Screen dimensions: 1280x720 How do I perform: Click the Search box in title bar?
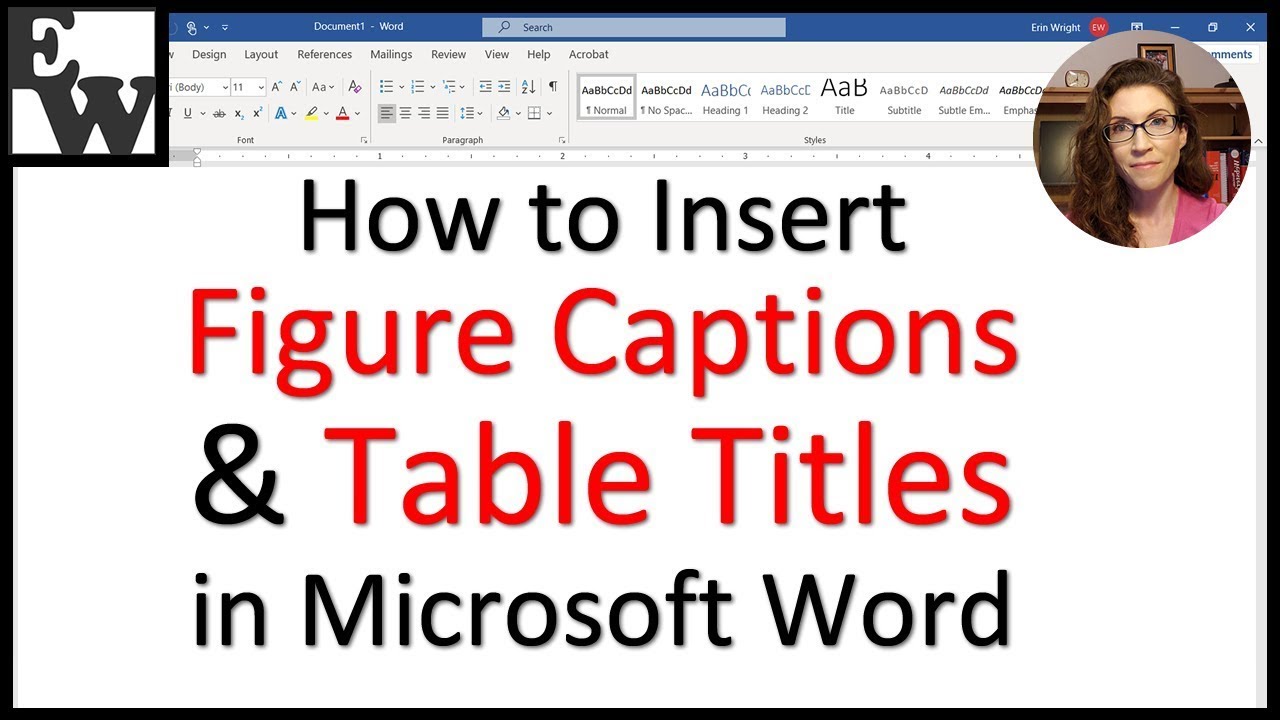point(634,27)
